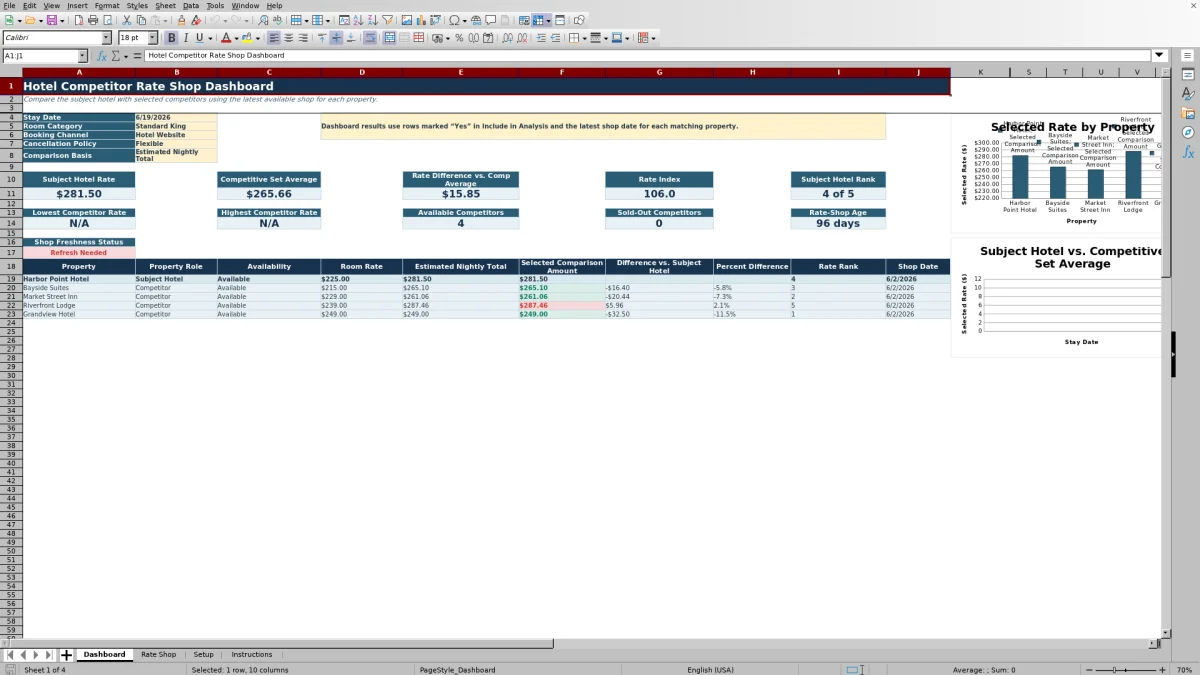1200x675 pixels.
Task: Toggle Align Right
Action: pyautogui.click(x=302, y=38)
